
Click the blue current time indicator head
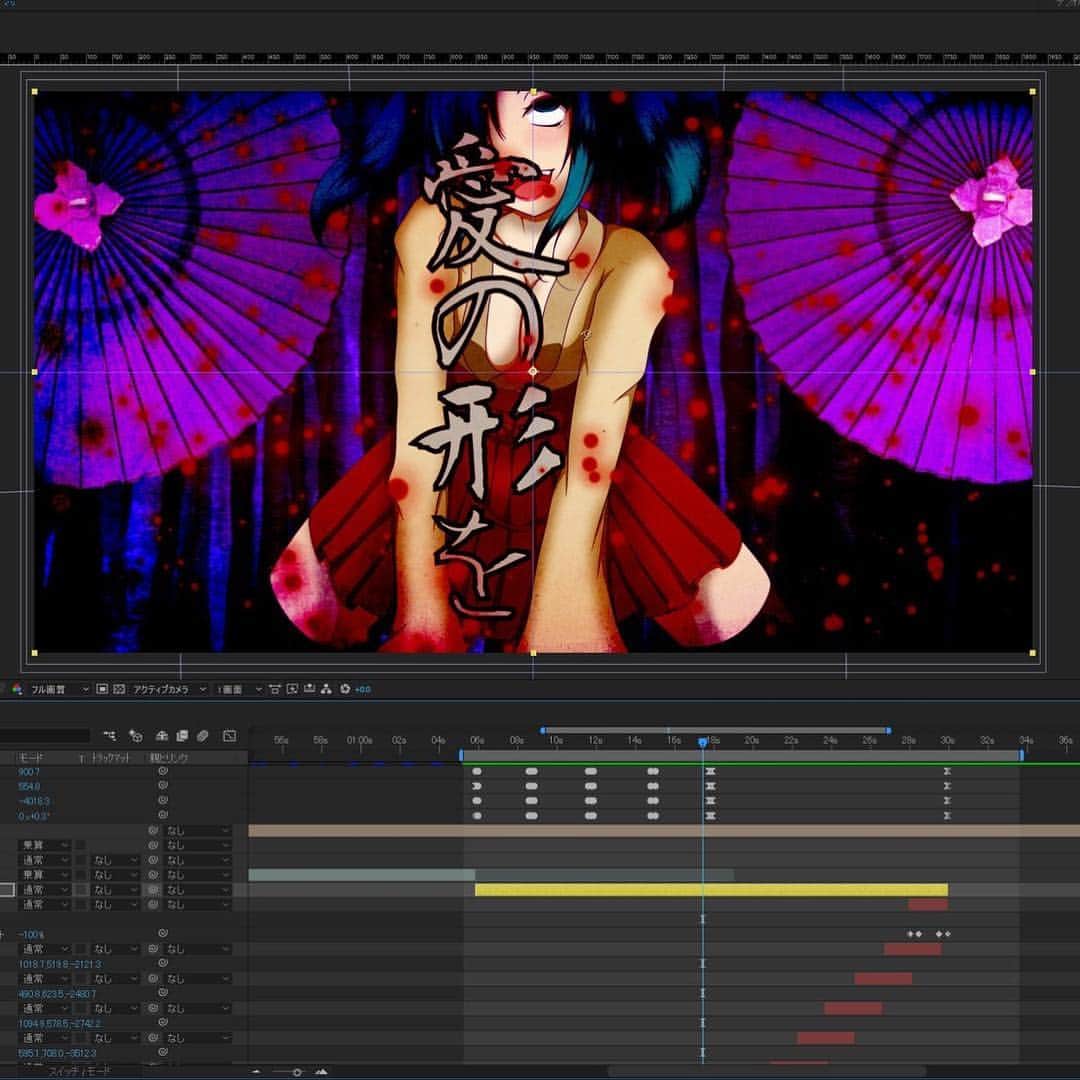pos(703,742)
